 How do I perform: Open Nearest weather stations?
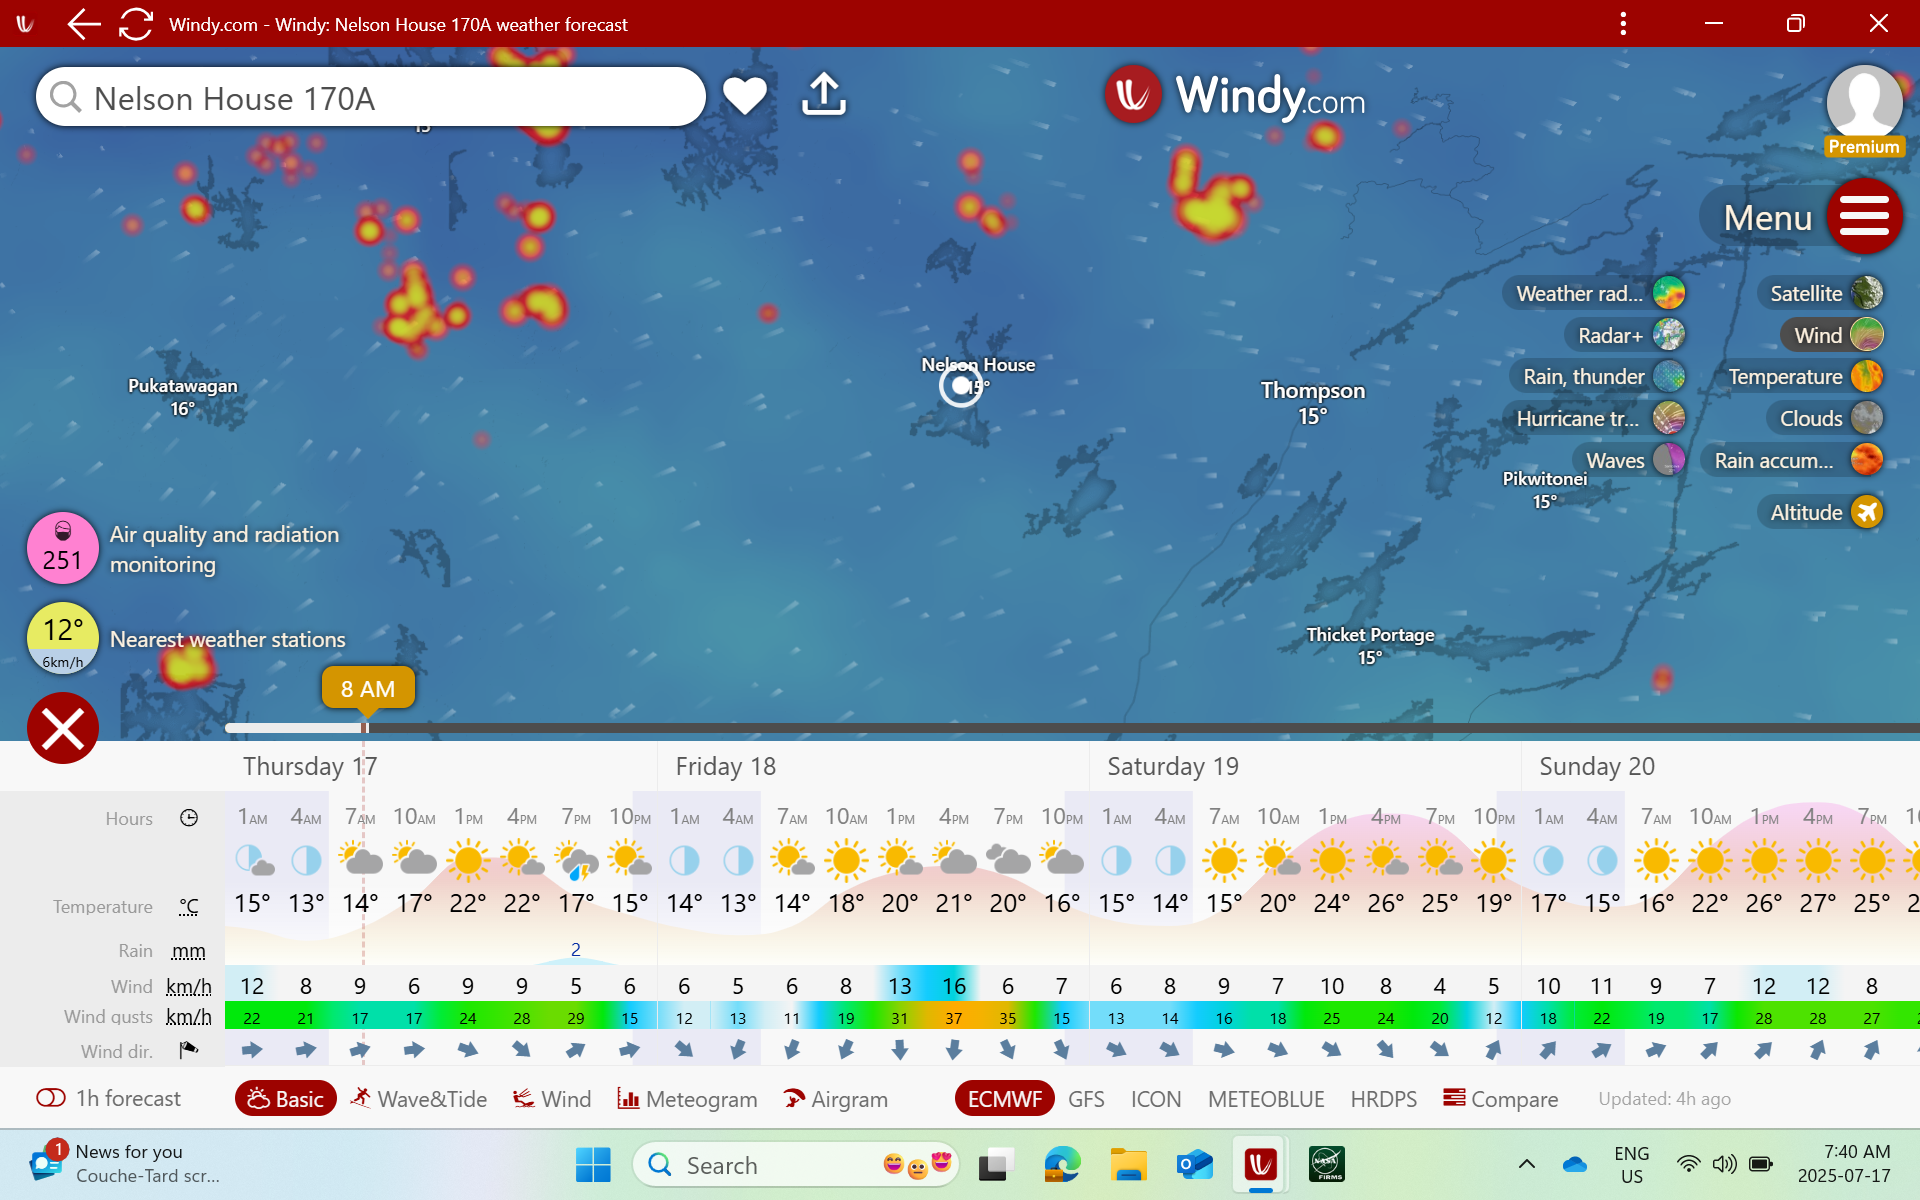[227, 639]
